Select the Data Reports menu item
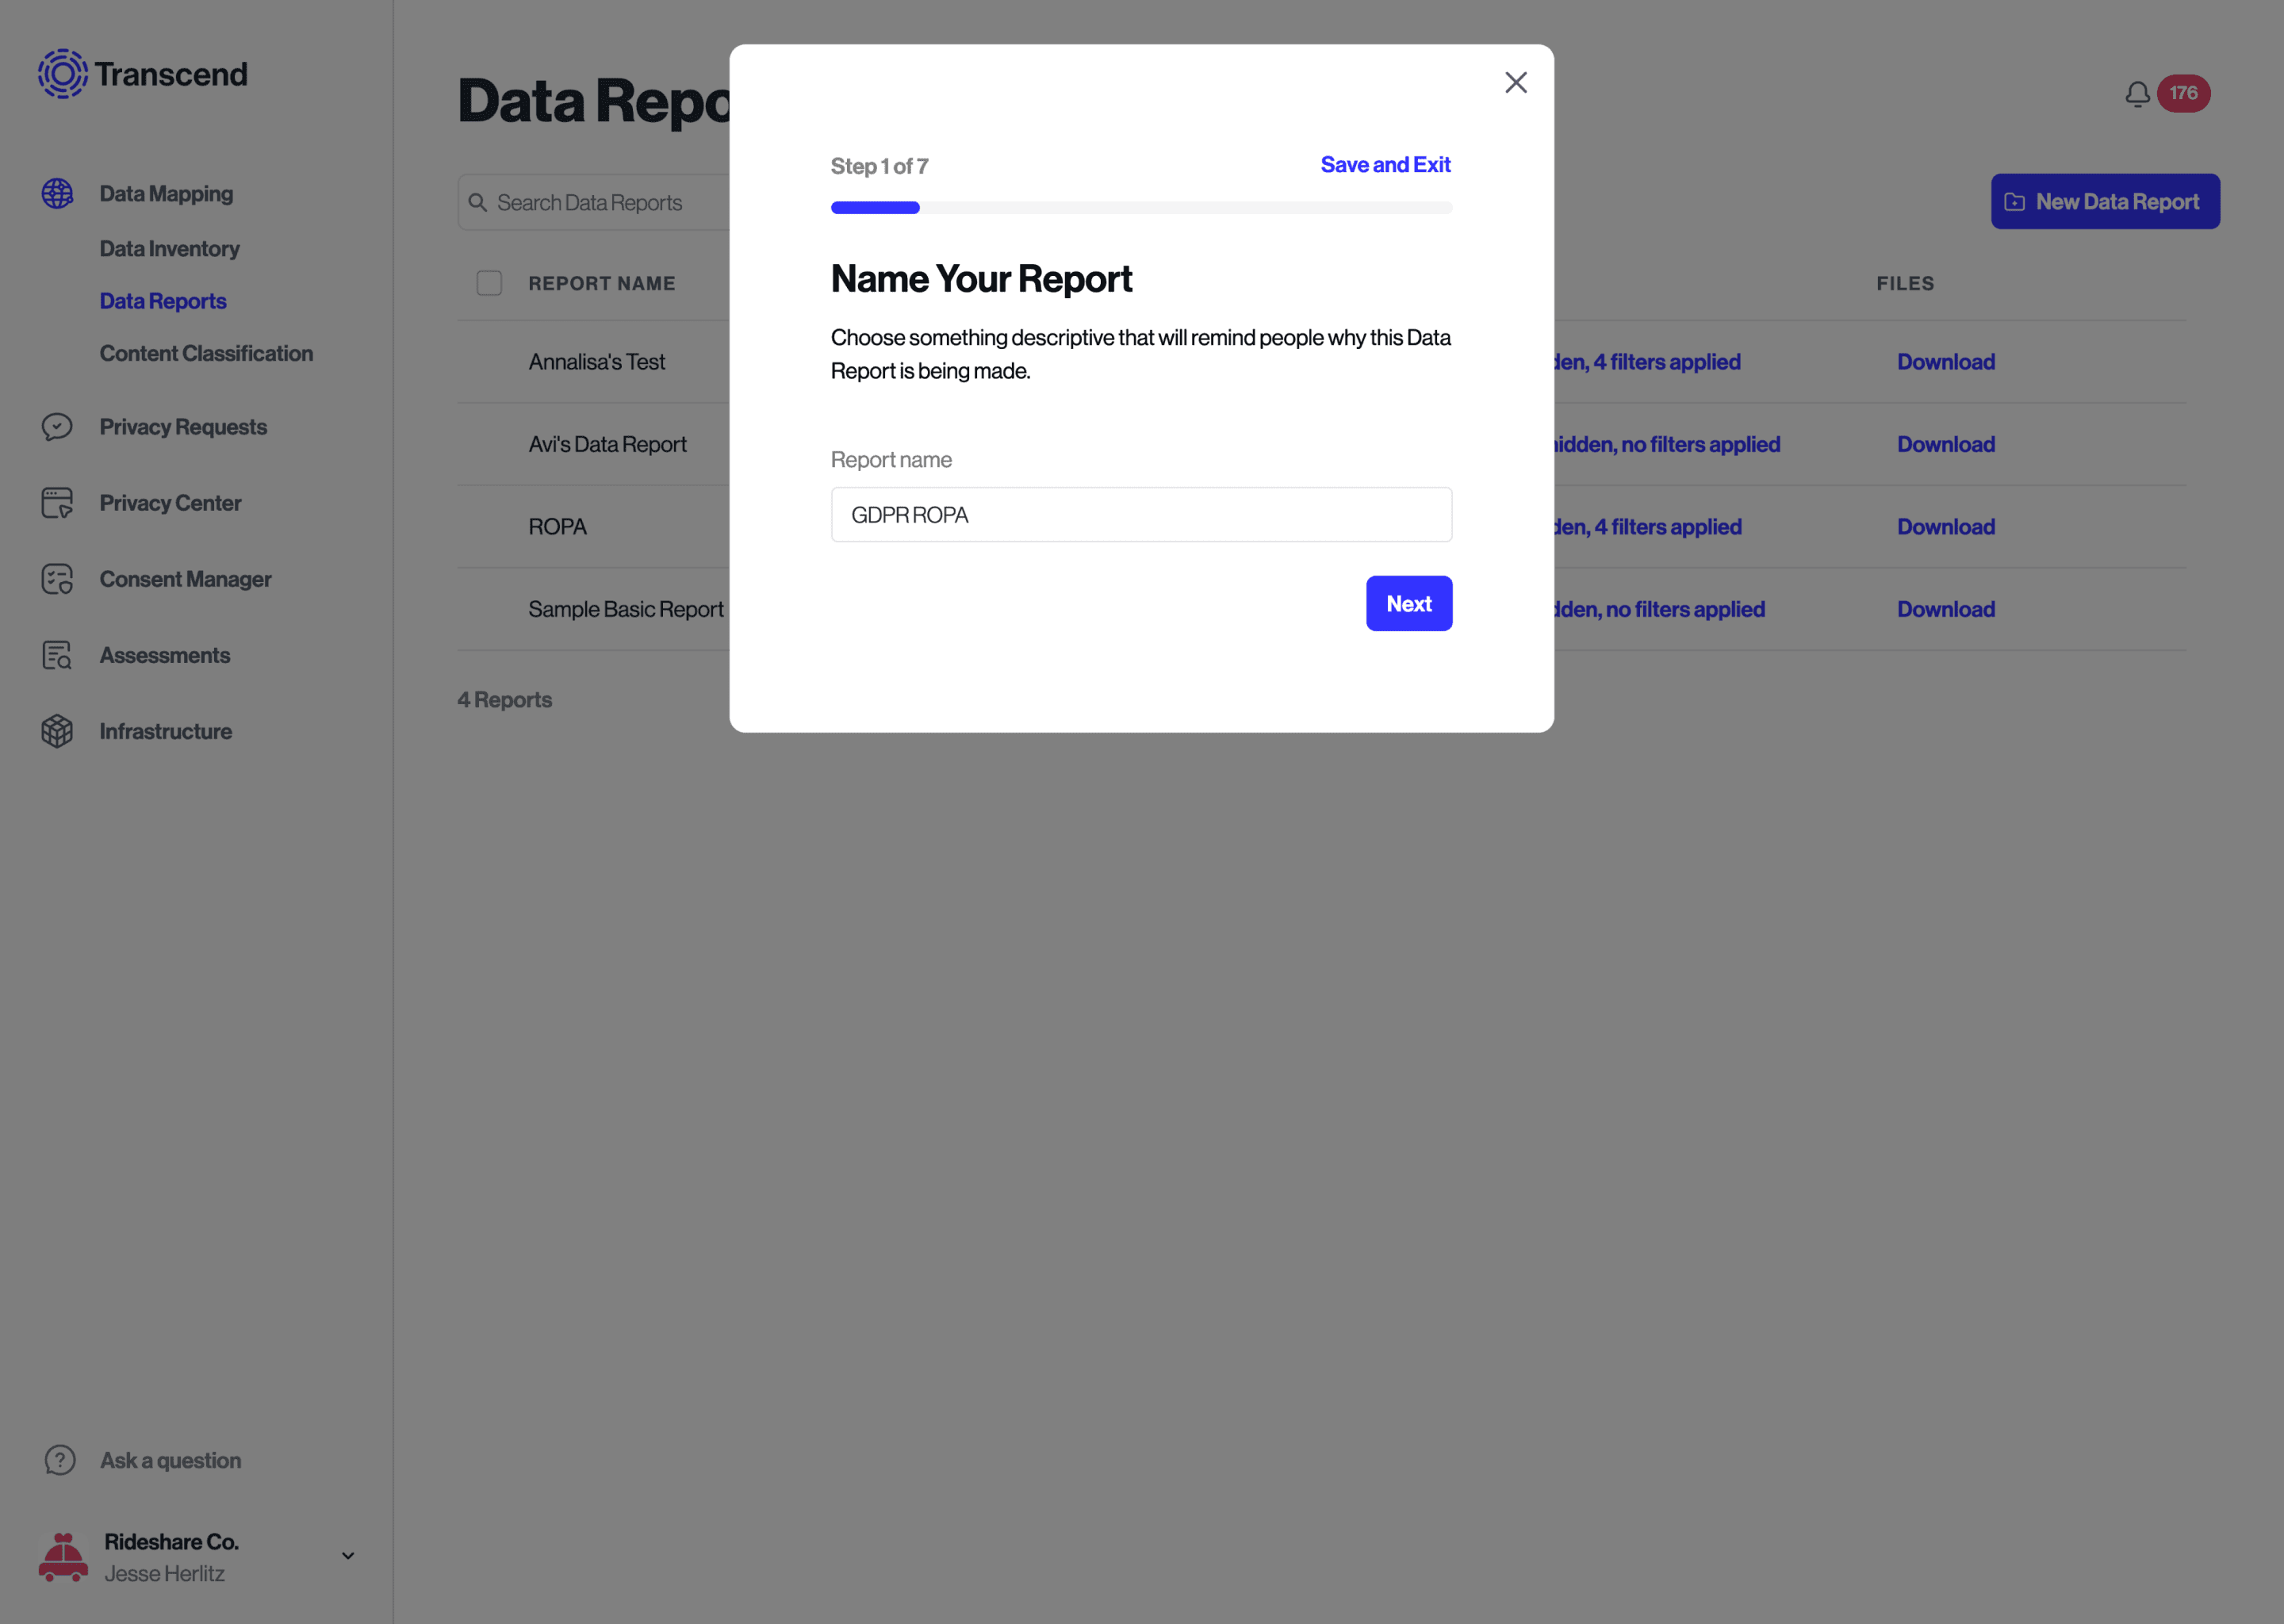The image size is (2284, 1624). [x=162, y=301]
